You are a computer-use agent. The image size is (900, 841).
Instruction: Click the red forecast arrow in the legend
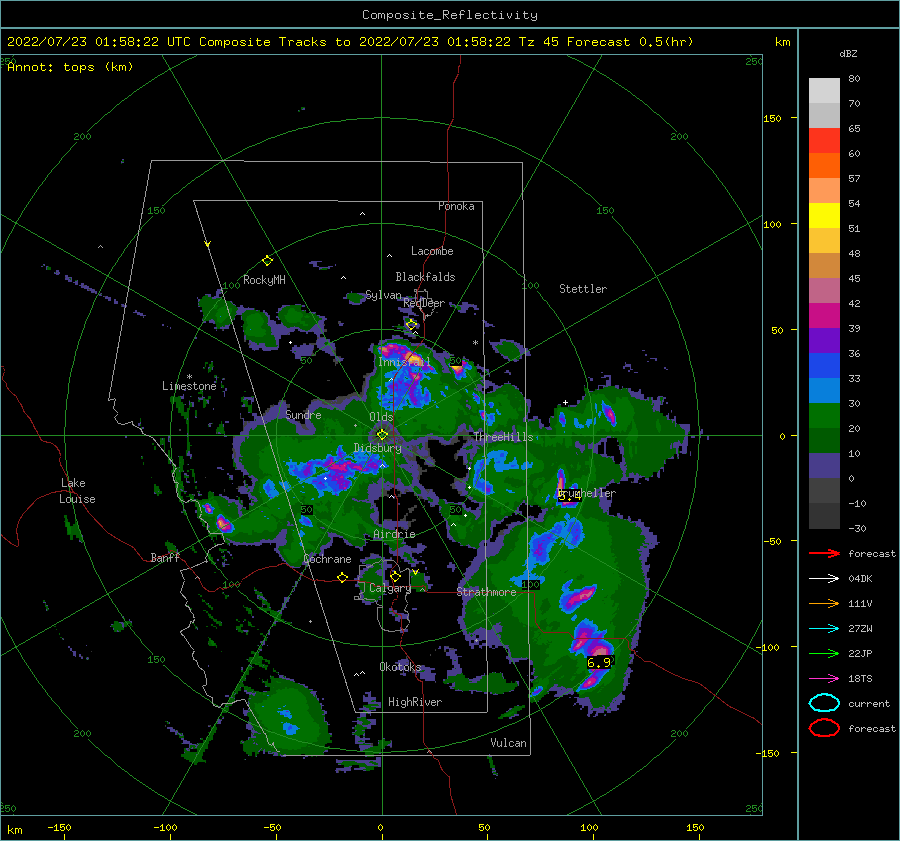[824, 553]
